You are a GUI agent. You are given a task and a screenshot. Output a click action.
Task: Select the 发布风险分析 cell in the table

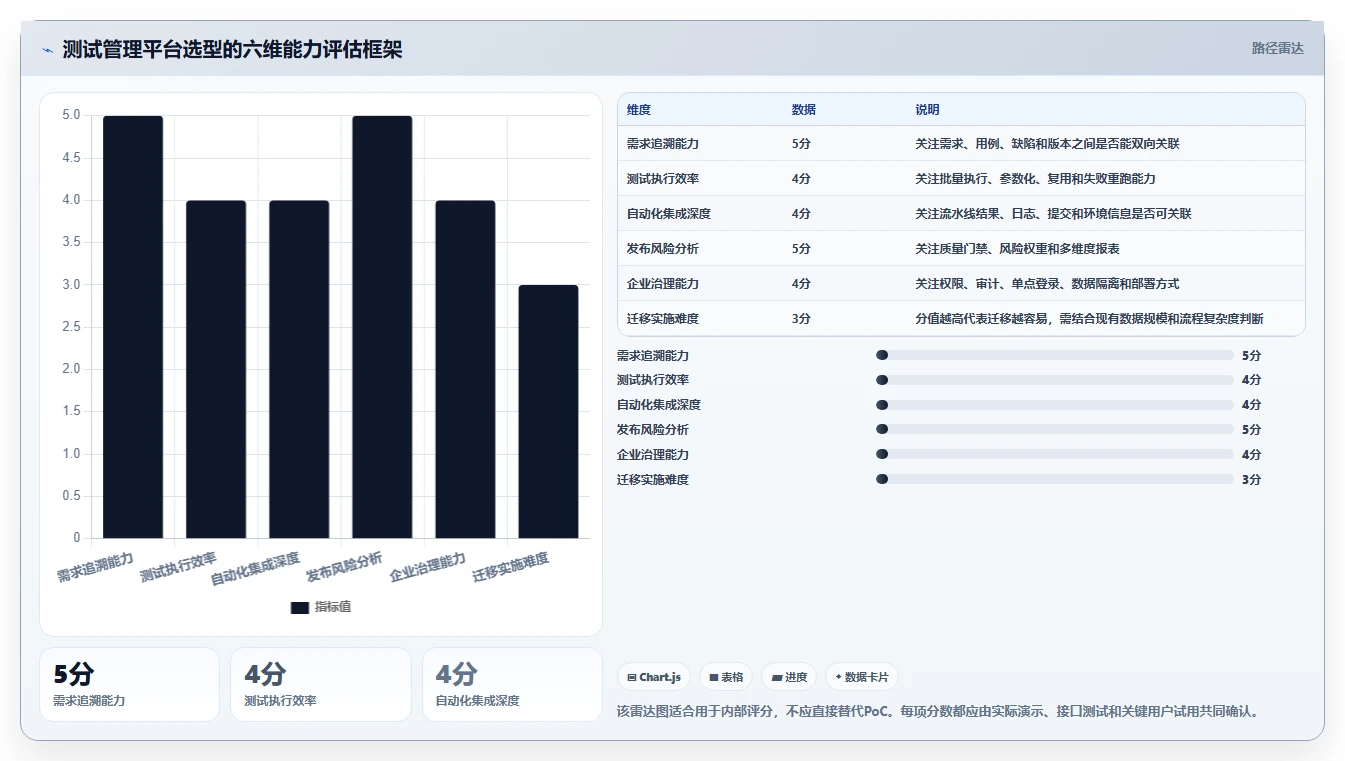click(x=663, y=249)
